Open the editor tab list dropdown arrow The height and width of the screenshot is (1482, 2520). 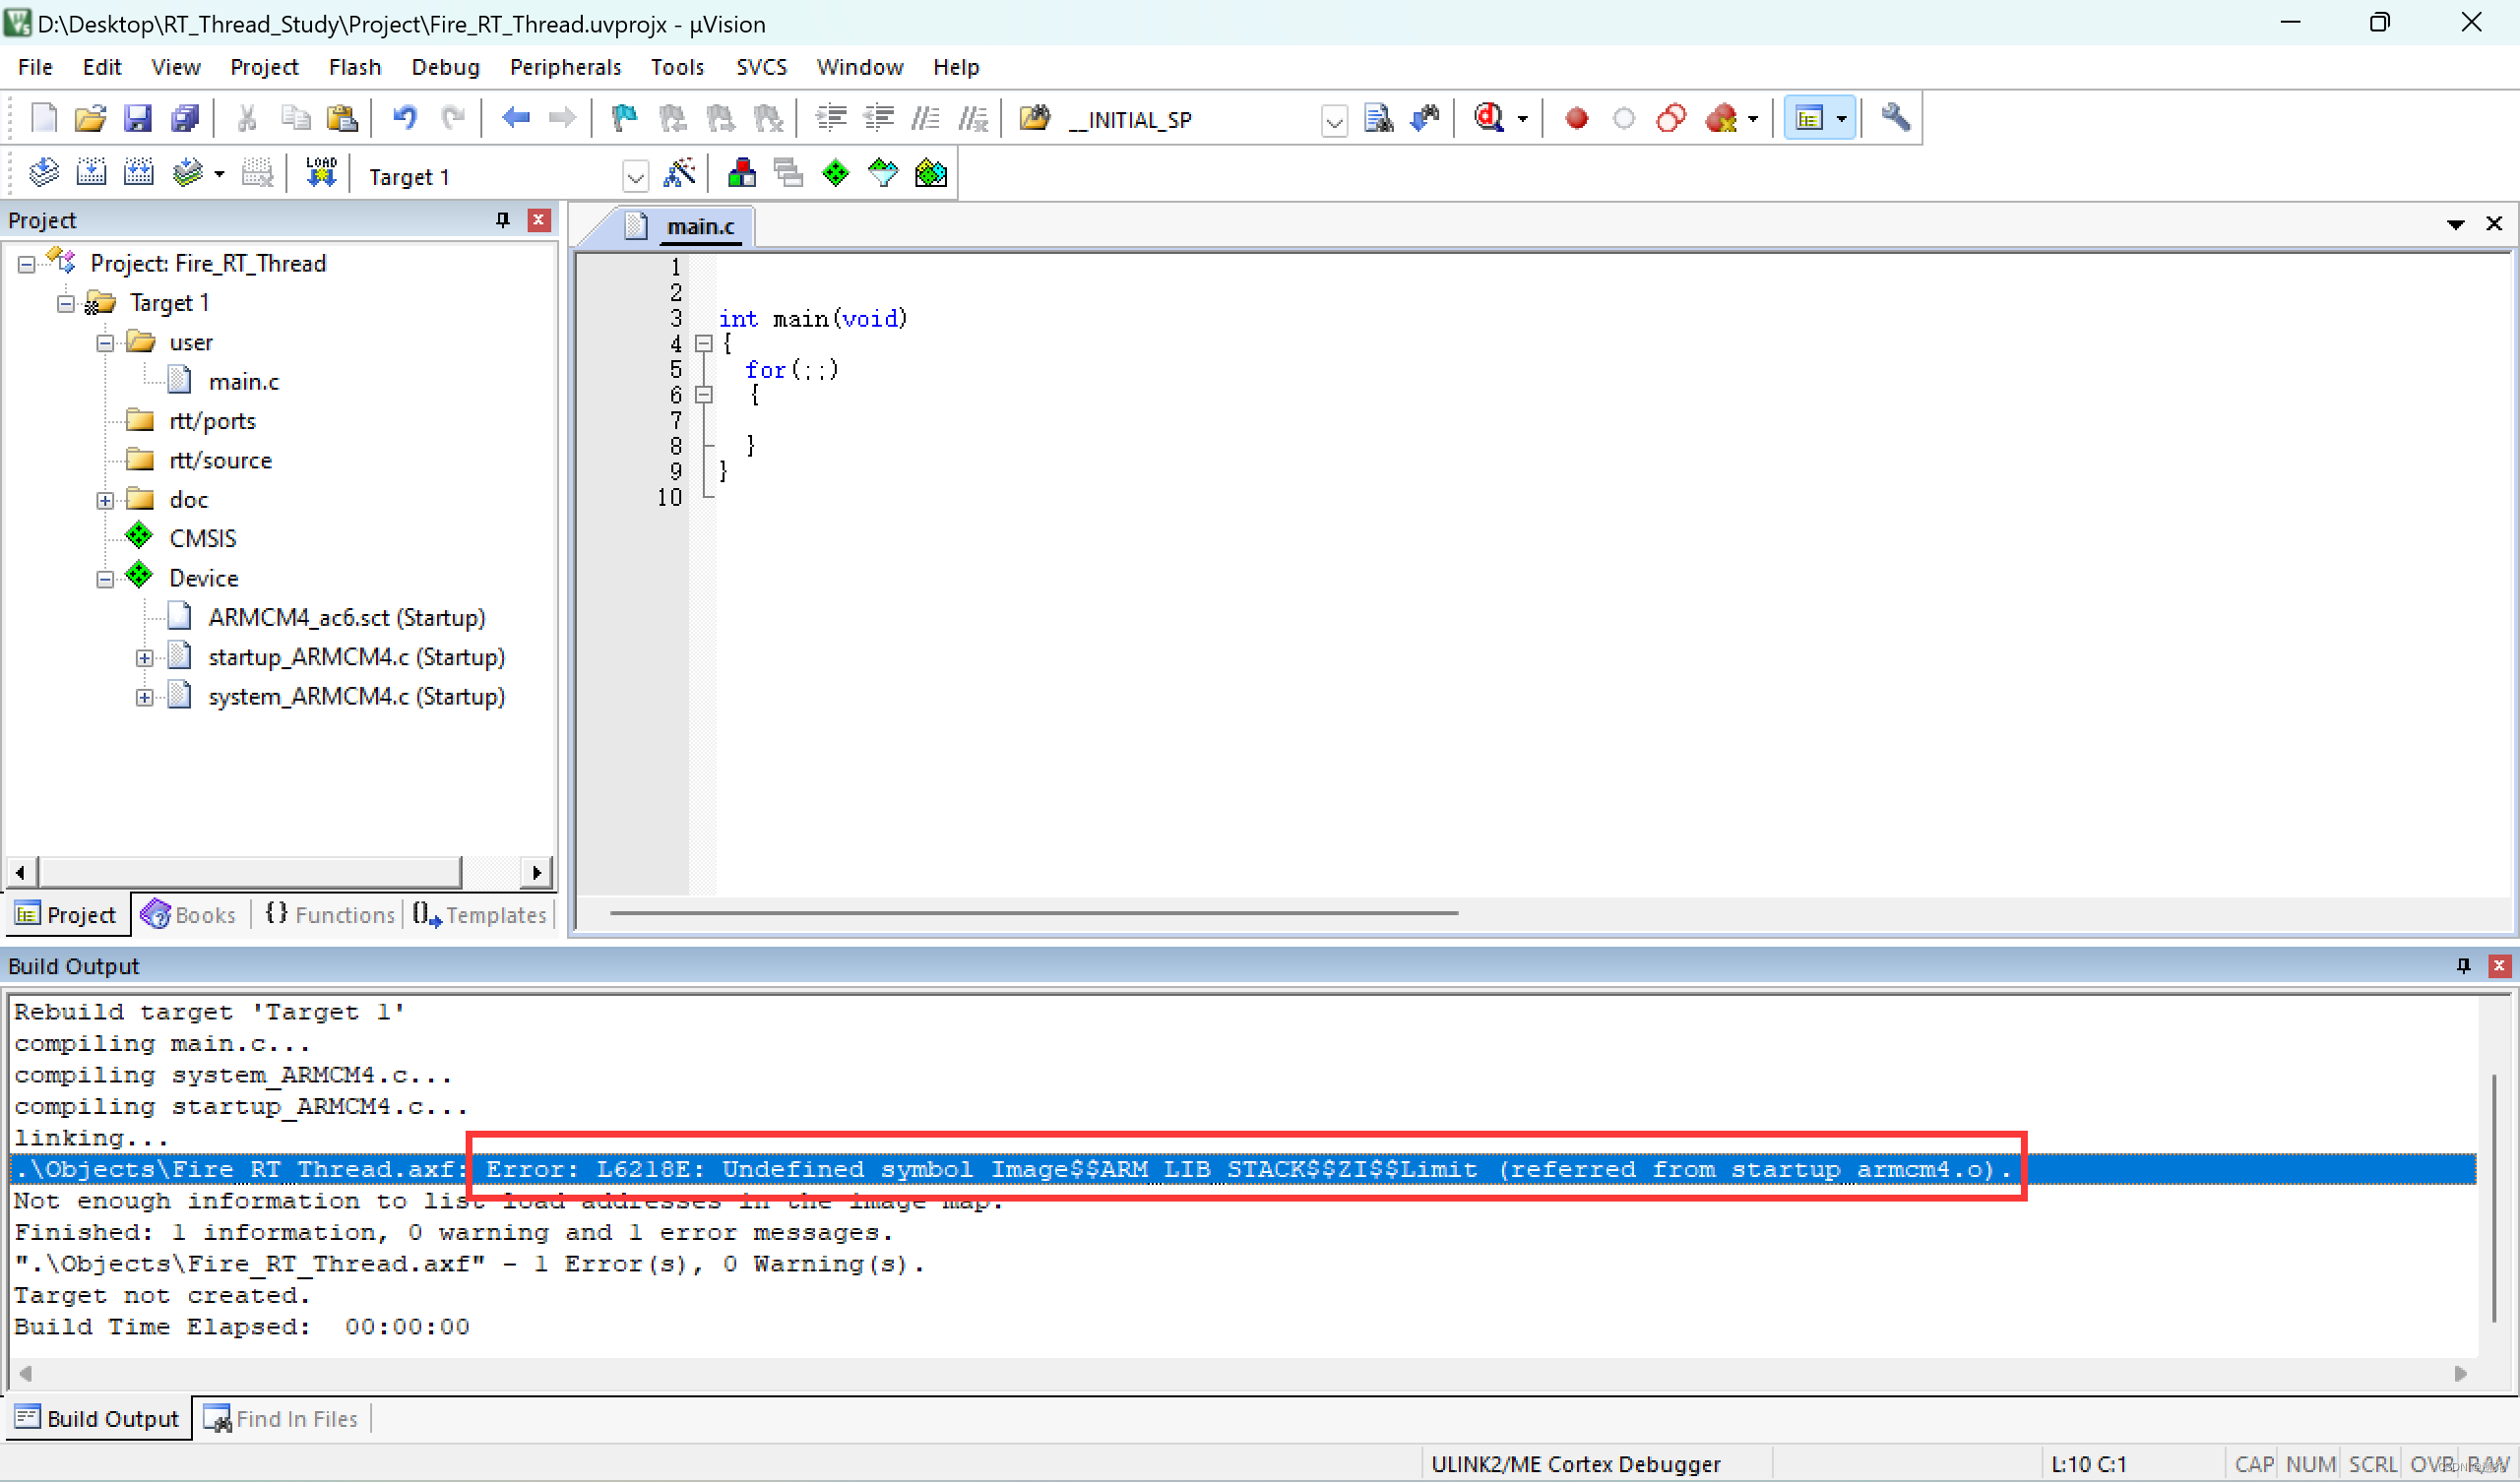point(2455,224)
